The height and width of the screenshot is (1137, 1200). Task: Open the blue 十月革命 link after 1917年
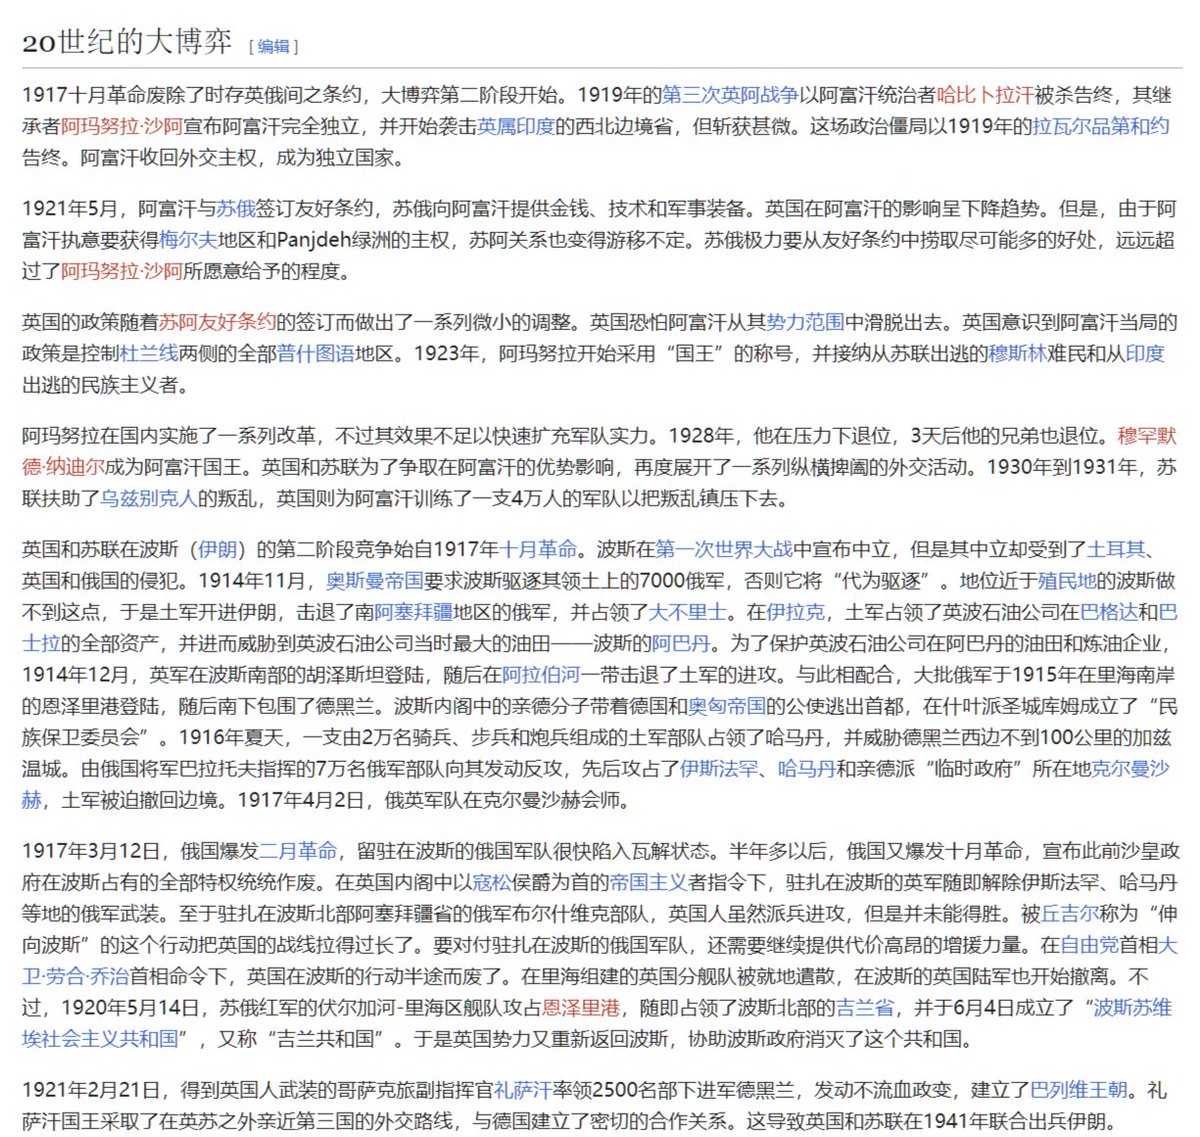(538, 549)
